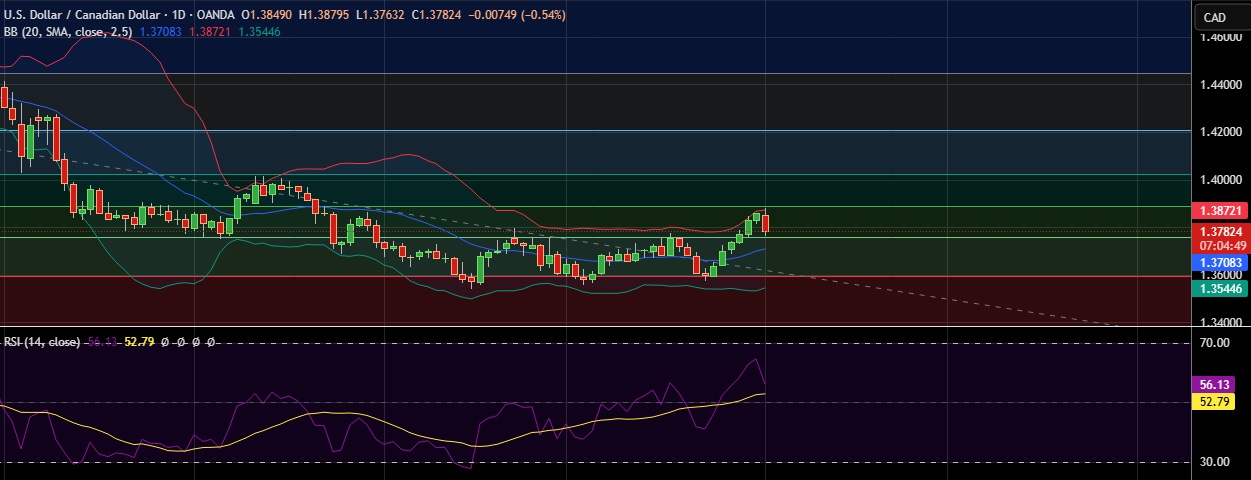1251x480 pixels.
Task: Click the 70.00 level on RSI scale
Action: pos(1216,343)
